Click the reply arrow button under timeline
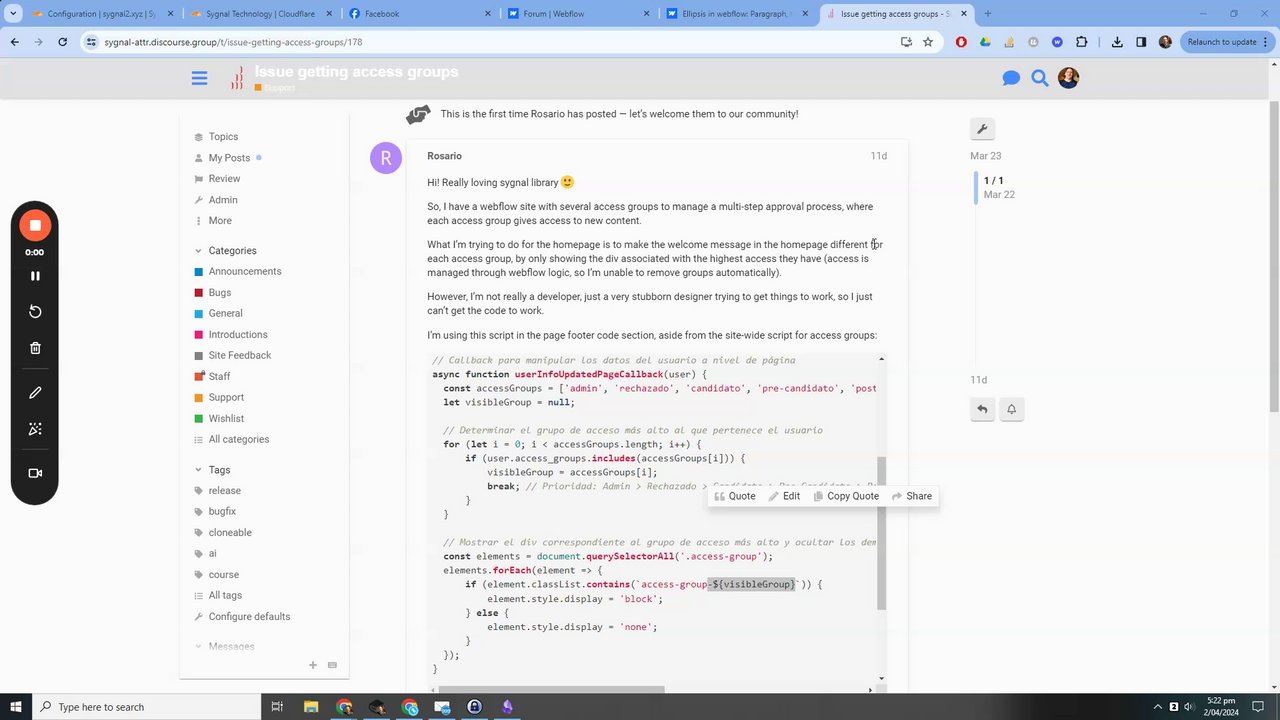The image size is (1280, 720). pyautogui.click(x=982, y=409)
